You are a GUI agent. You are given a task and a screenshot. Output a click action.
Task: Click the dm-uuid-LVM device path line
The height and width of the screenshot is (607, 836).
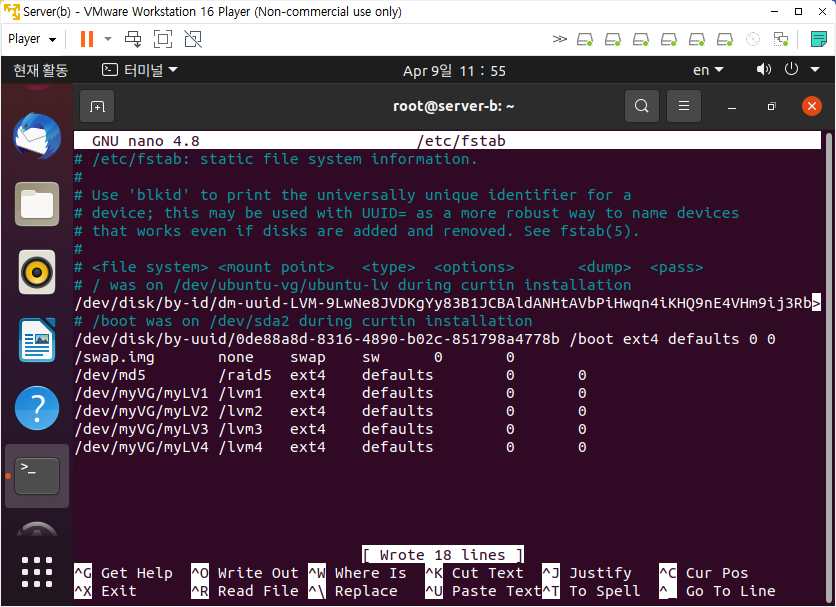448,303
